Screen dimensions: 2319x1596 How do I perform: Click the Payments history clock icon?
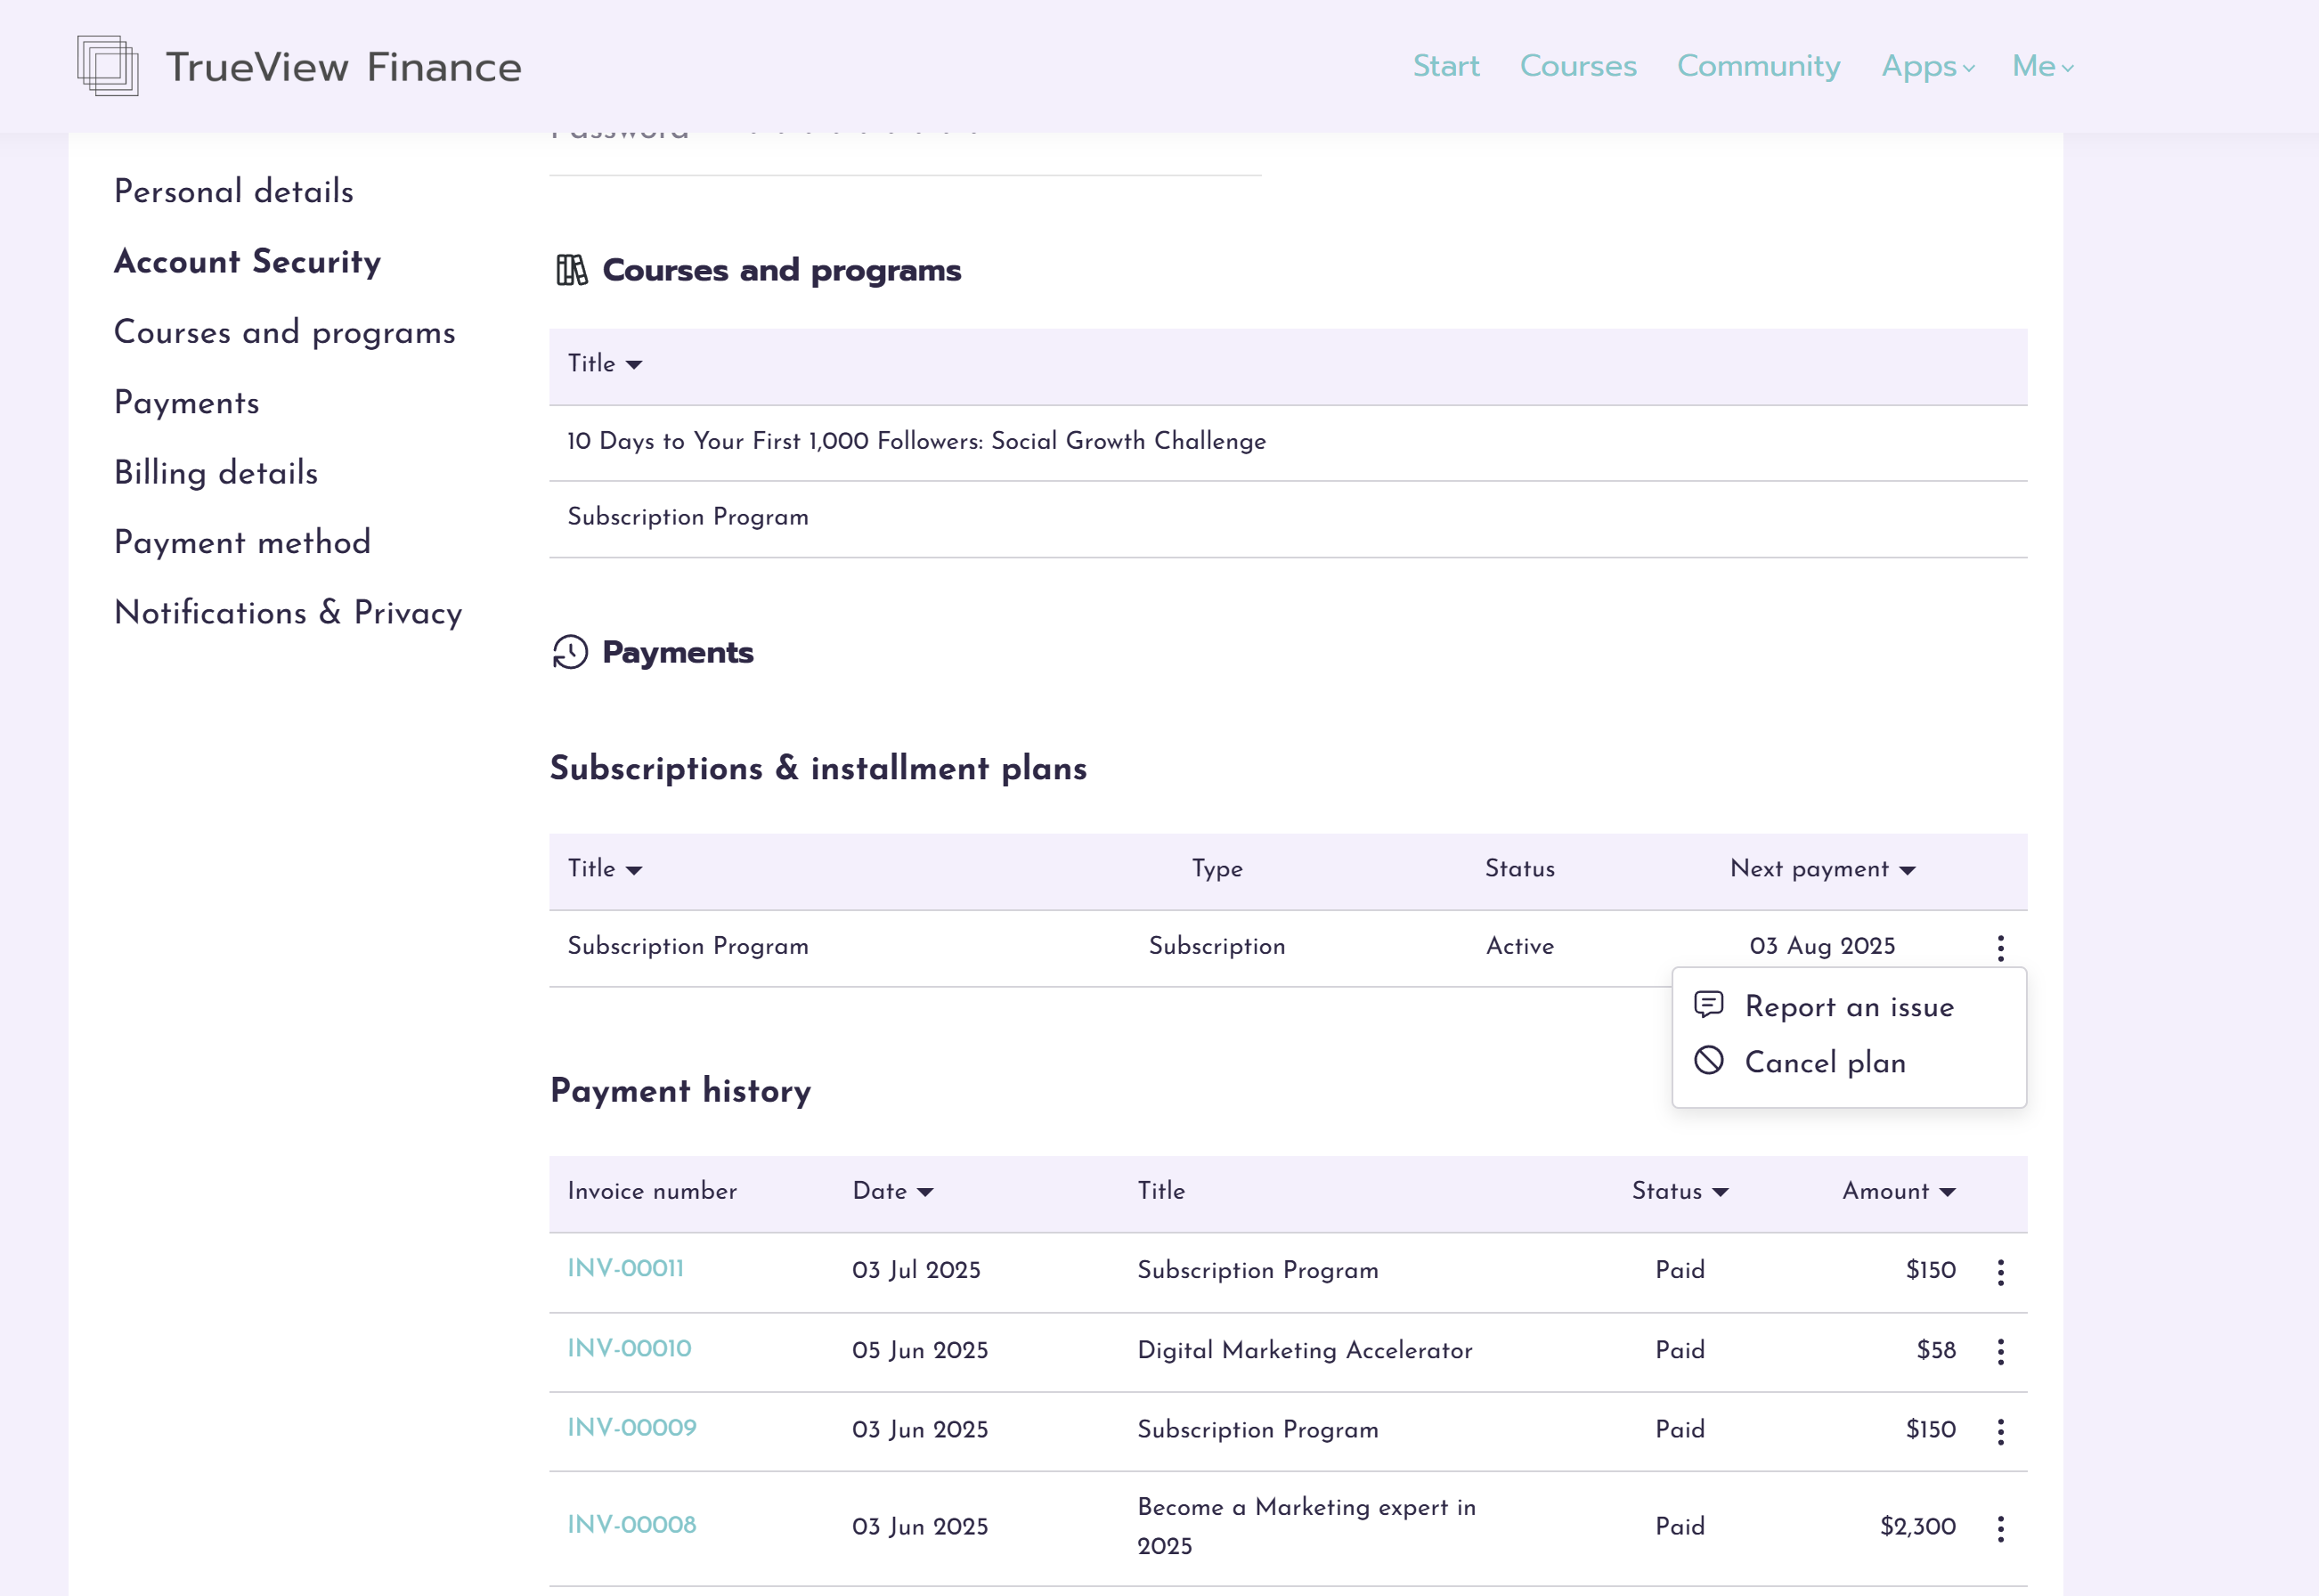570,652
